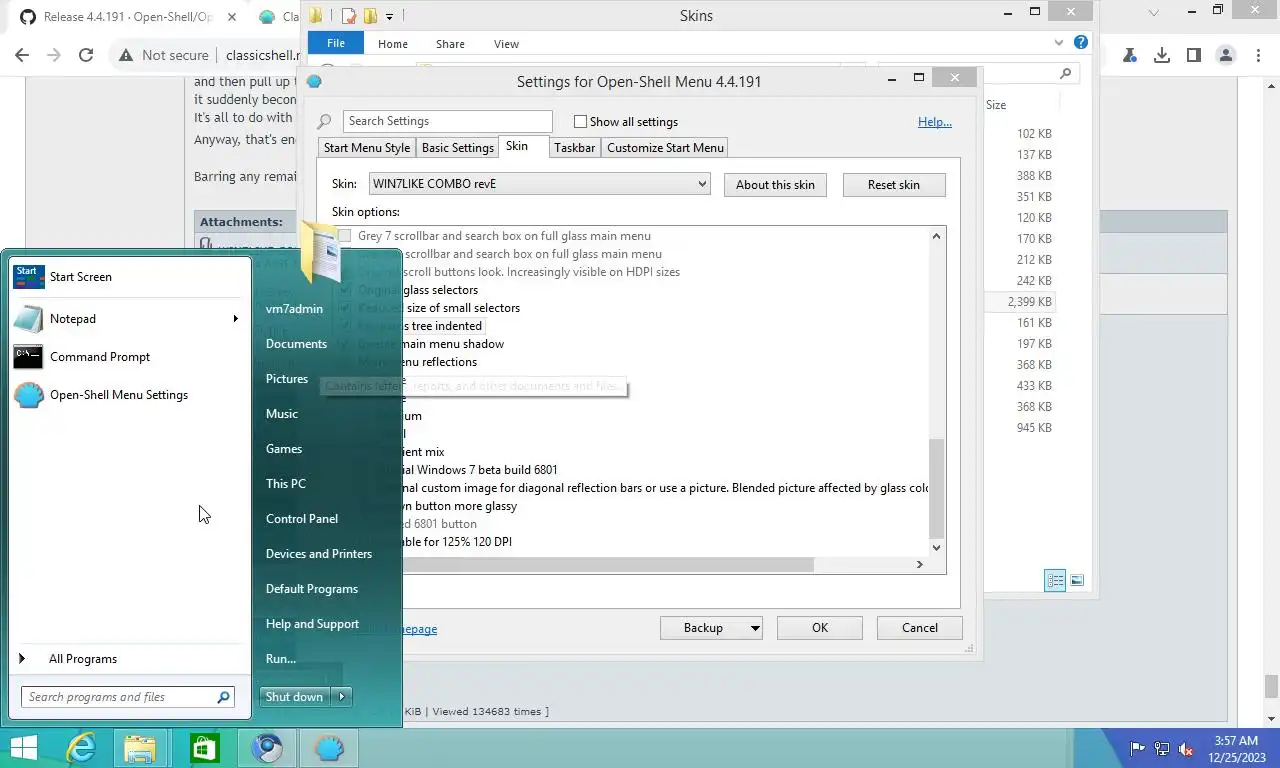Click the Skins window help question icon
Viewport: 1280px width, 768px height.
[1080, 43]
